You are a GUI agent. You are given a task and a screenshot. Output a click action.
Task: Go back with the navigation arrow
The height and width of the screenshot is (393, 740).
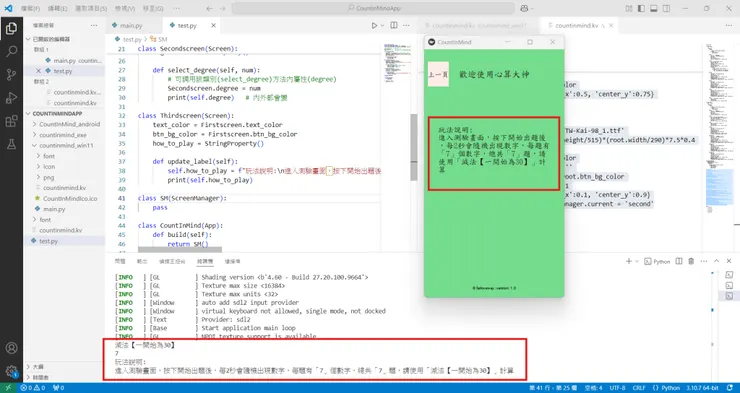click(210, 8)
